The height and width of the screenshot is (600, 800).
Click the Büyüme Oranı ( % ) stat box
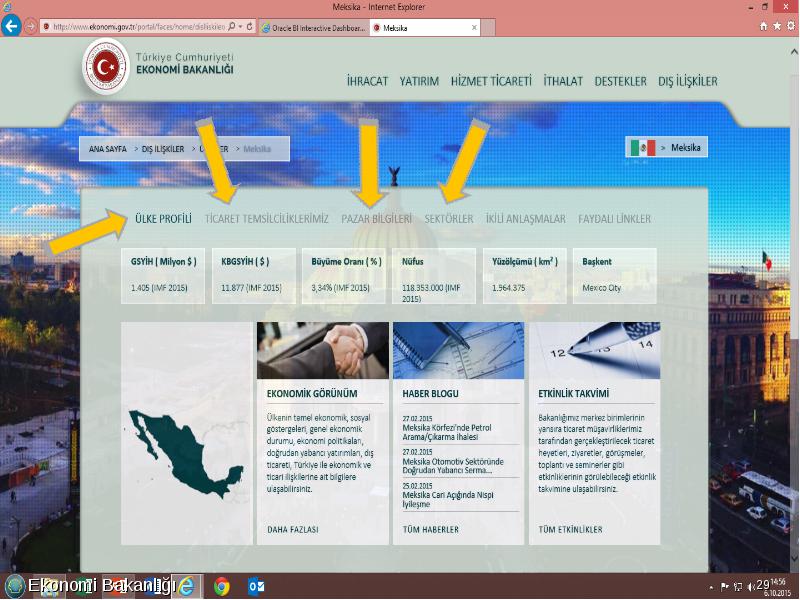(344, 276)
